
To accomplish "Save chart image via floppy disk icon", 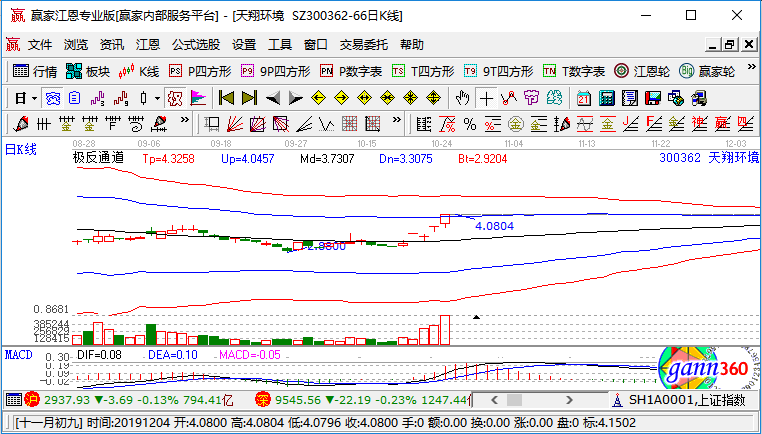I will click(653, 99).
